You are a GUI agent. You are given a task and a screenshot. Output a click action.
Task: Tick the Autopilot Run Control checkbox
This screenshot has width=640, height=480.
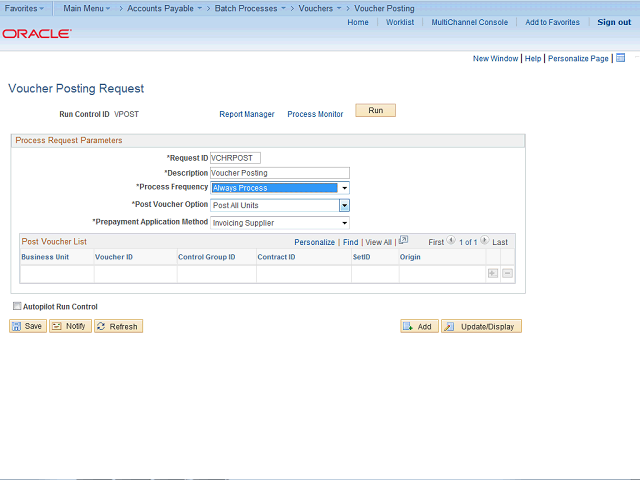[17, 306]
